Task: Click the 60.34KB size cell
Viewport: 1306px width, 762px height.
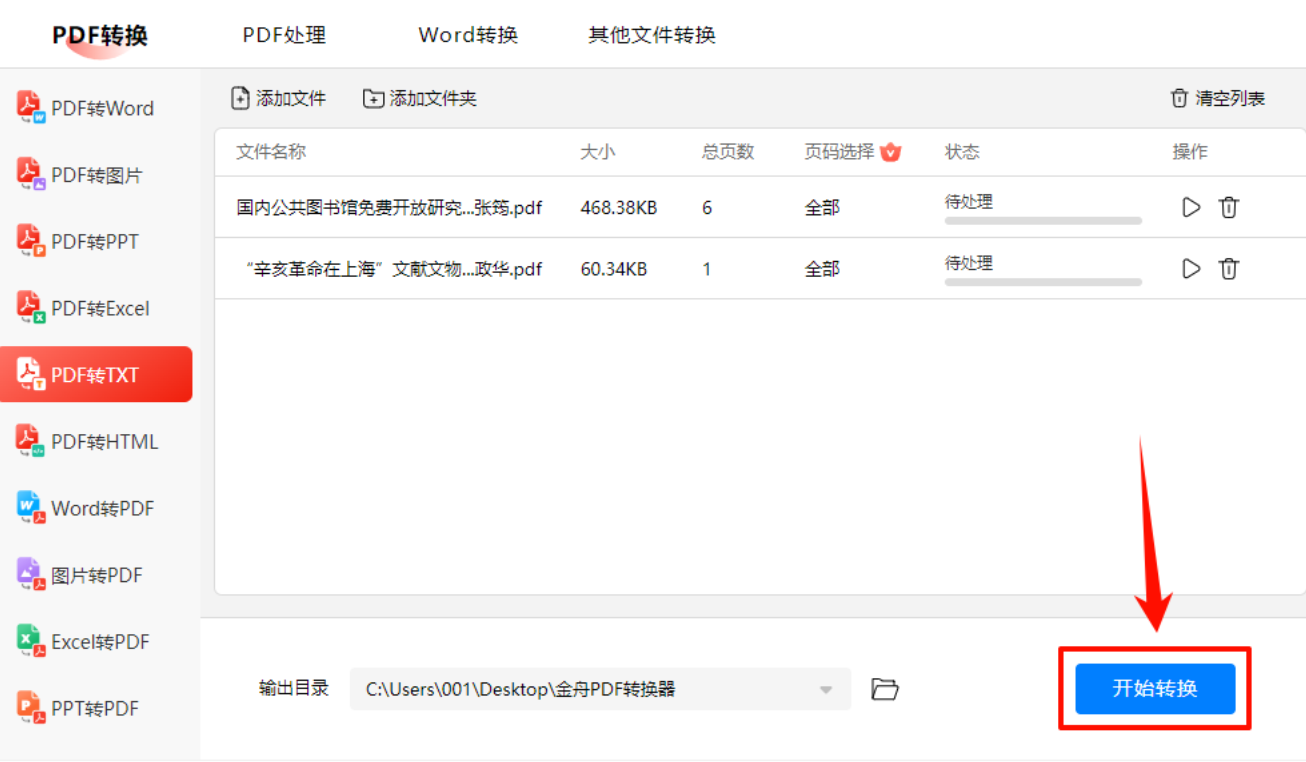Action: coord(614,269)
